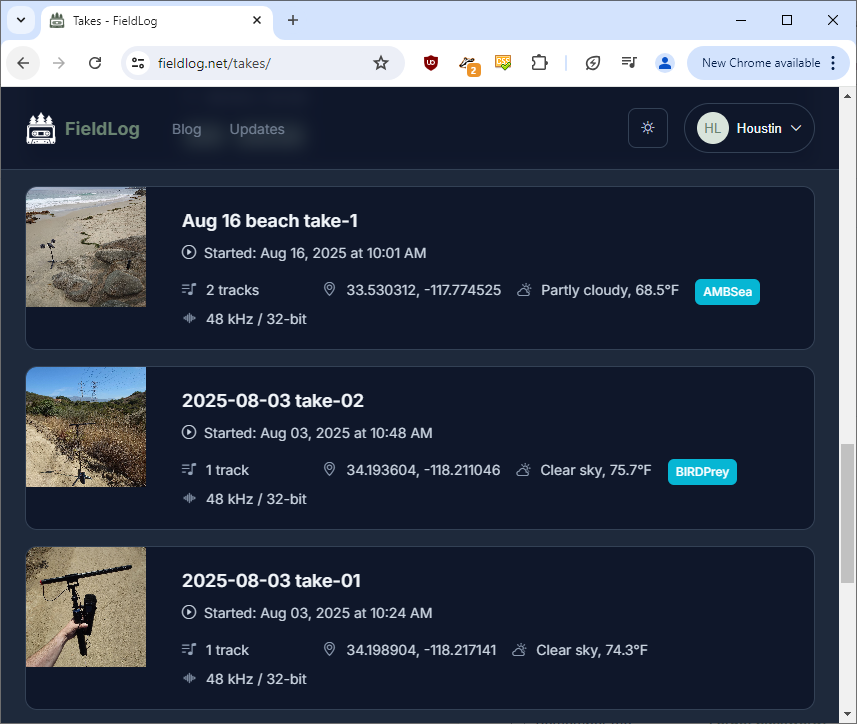The height and width of the screenshot is (724, 857).
Task: Click the location pin beside 34.193604 coordinates
Action: 329,469
